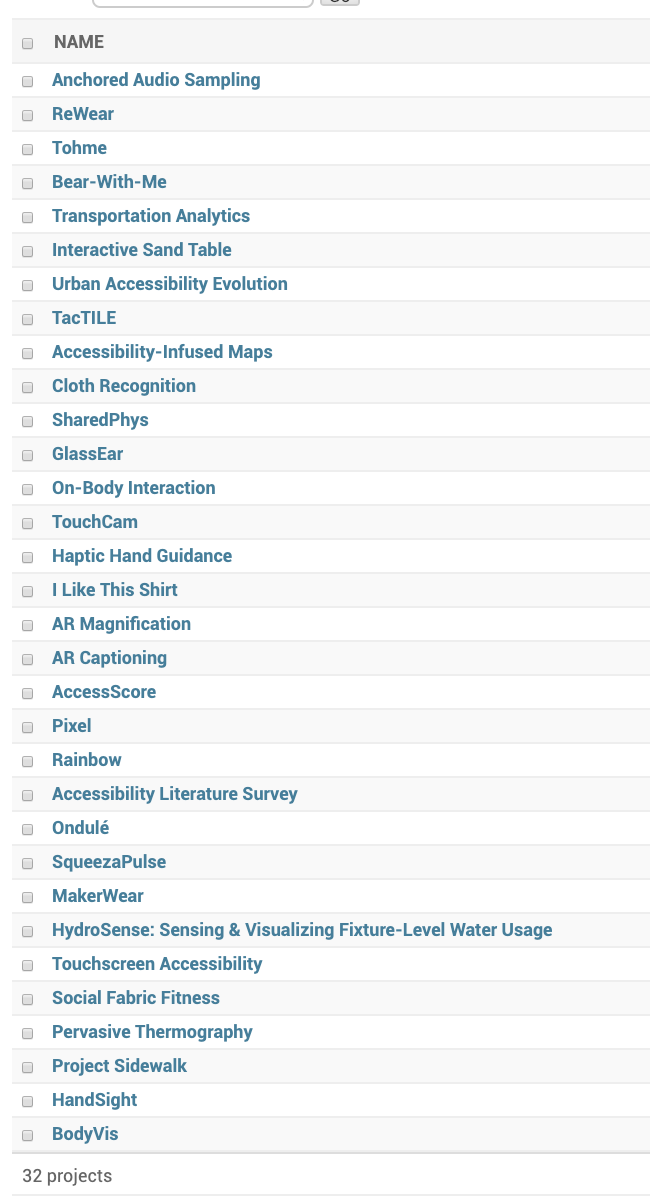The height and width of the screenshot is (1198, 650).
Task: Open the Social Fabric Fitness page
Action: (x=136, y=997)
